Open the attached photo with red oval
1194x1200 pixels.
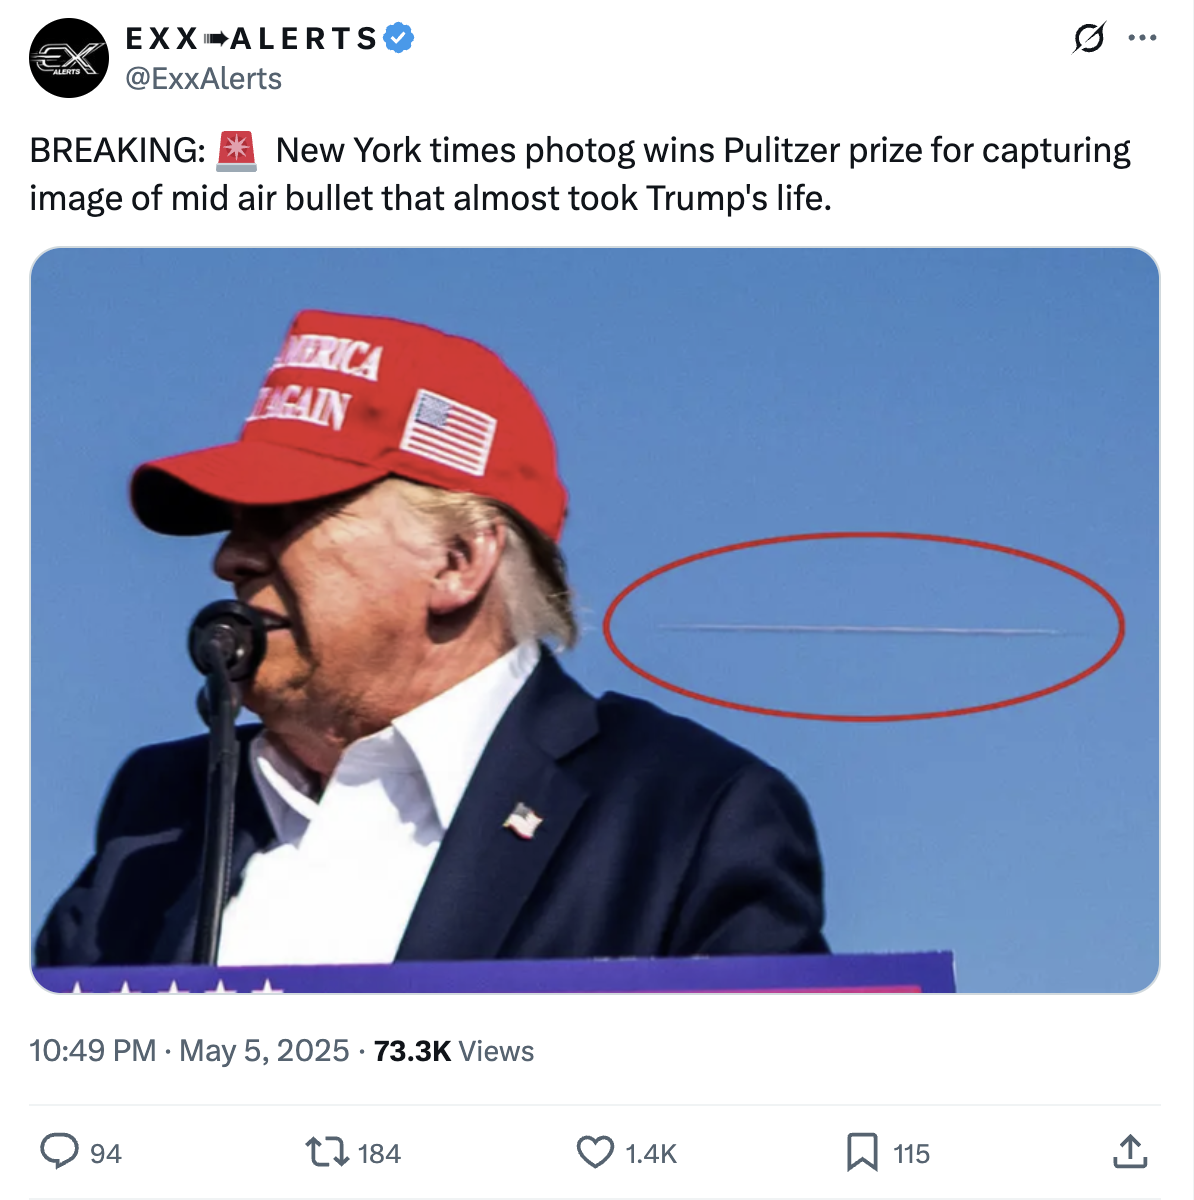(595, 620)
